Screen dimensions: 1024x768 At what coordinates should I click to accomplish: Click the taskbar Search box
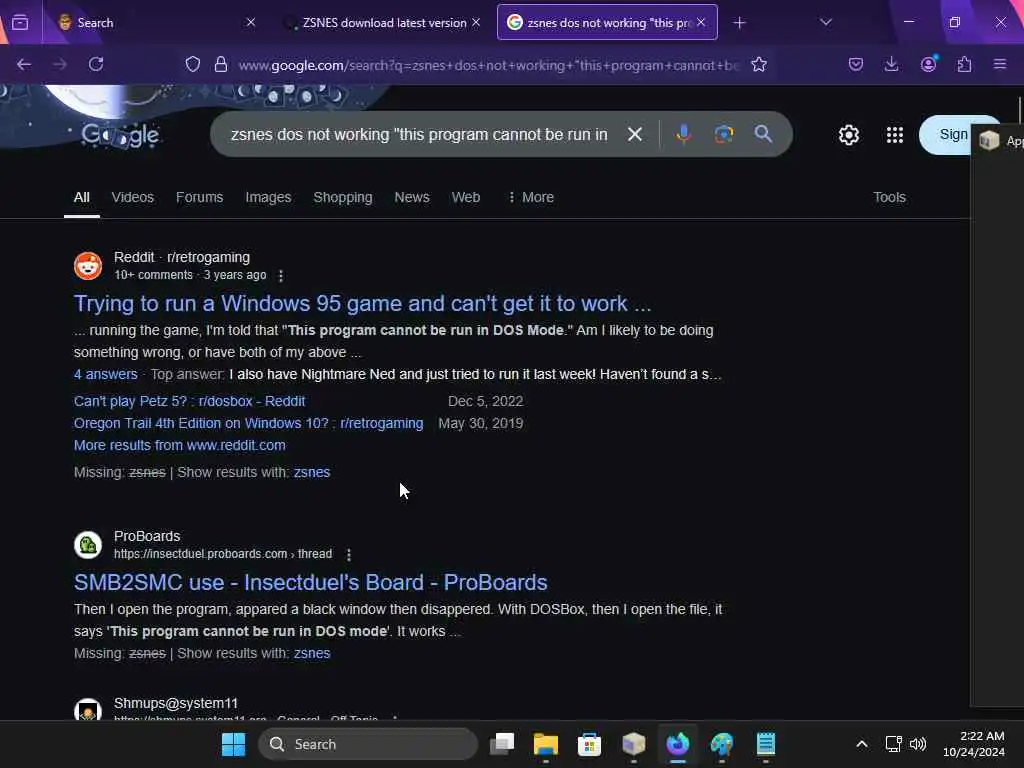pyautogui.click(x=368, y=744)
